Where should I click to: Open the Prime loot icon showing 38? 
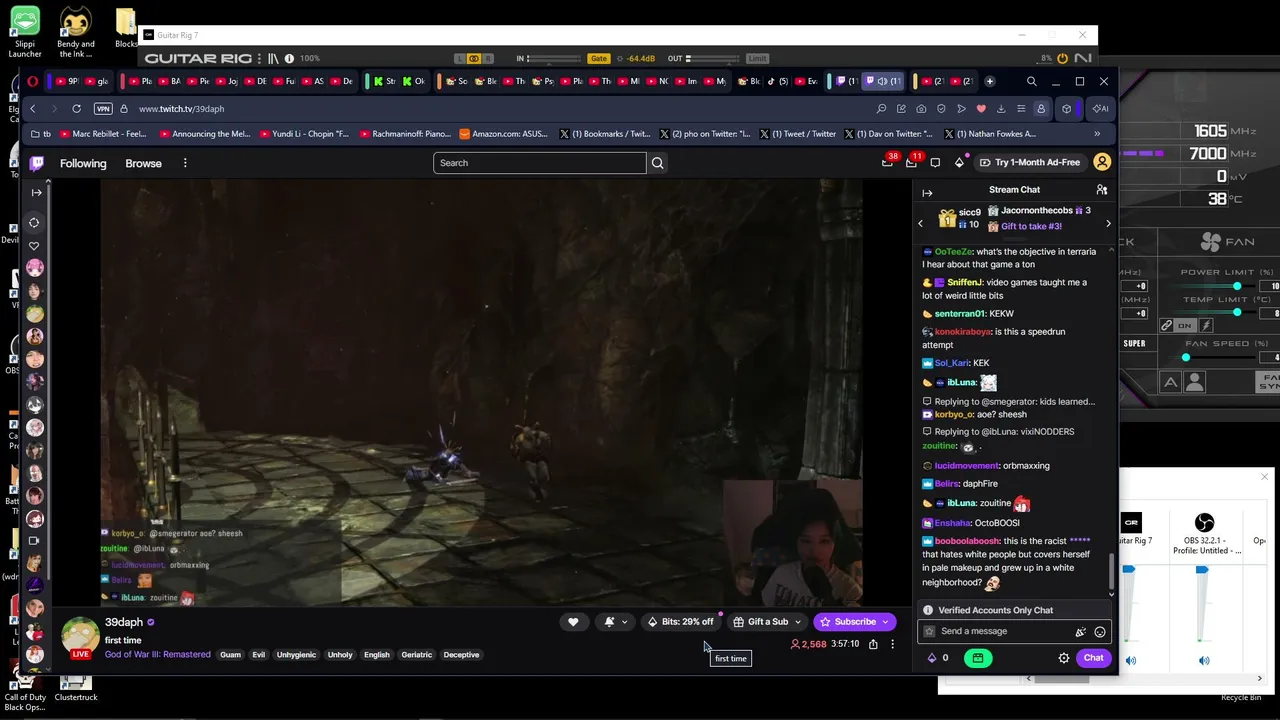pyautogui.click(x=887, y=162)
